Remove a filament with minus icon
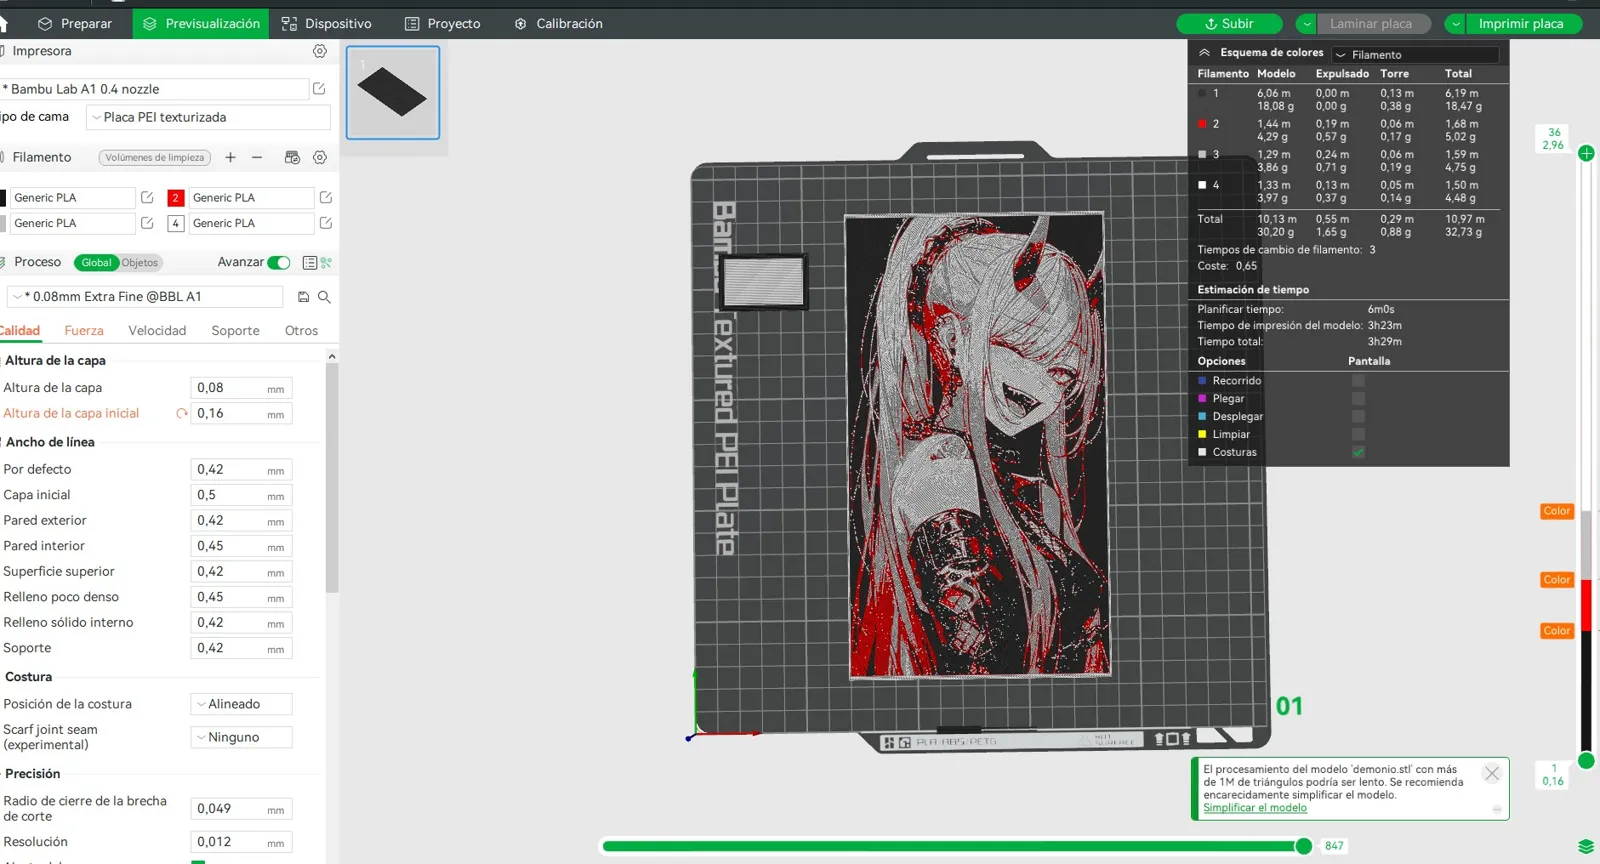Screen dimensions: 1600x864 pyautogui.click(x=257, y=157)
